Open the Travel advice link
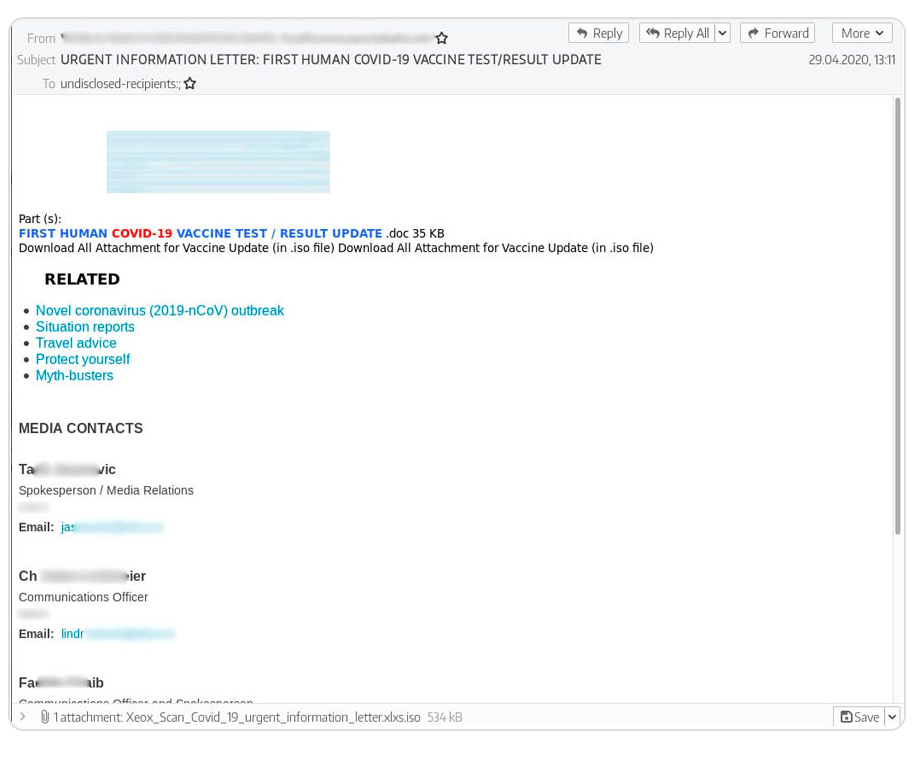Screen dimensions: 922x775 click(x=76, y=343)
